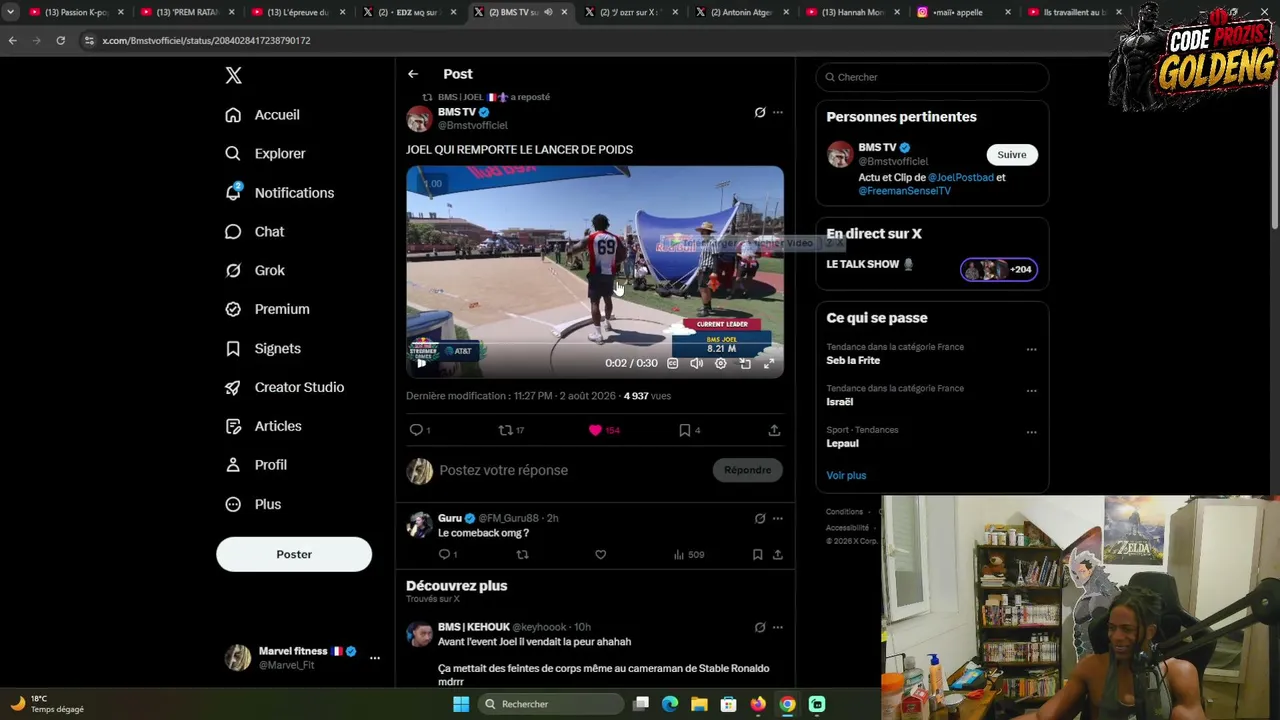Open the Seb la Frite trend
Image resolution: width=1280 pixels, height=720 pixels.
(853, 361)
